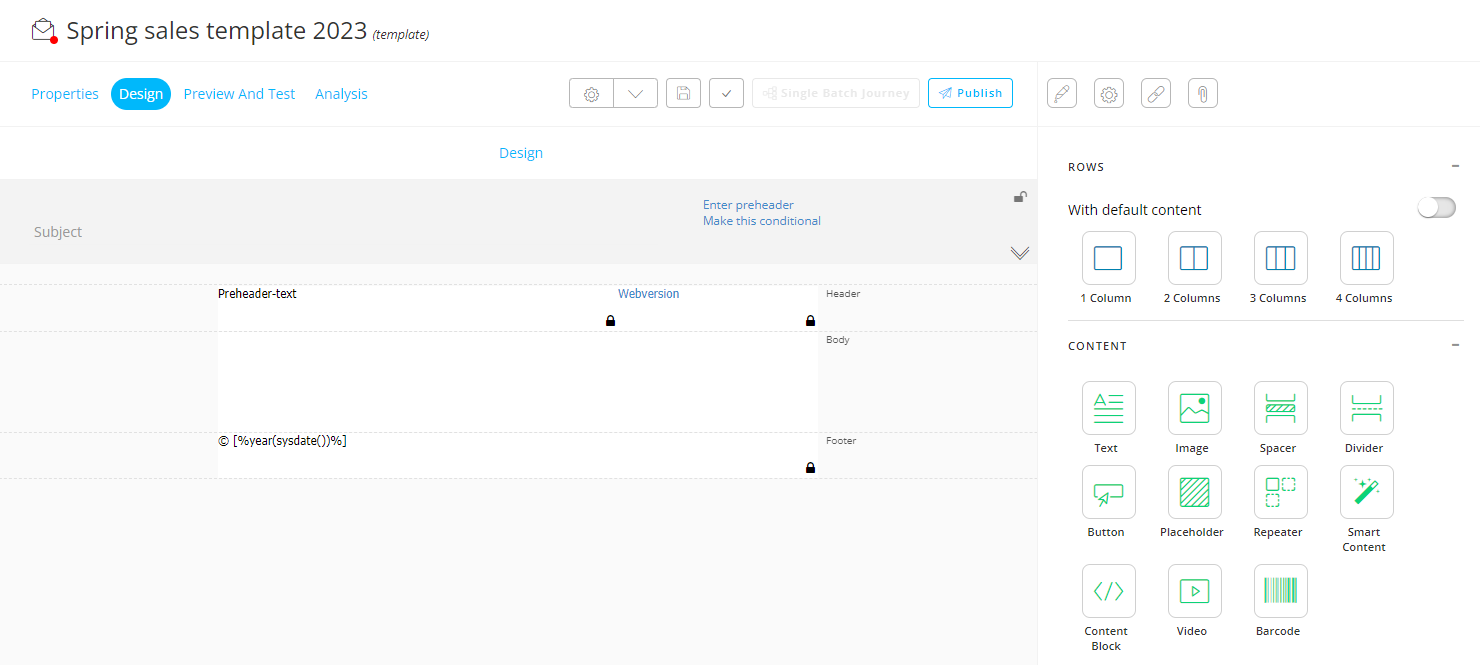The height and width of the screenshot is (665, 1480).
Task: Click the Enter preheader link
Action: (x=748, y=205)
